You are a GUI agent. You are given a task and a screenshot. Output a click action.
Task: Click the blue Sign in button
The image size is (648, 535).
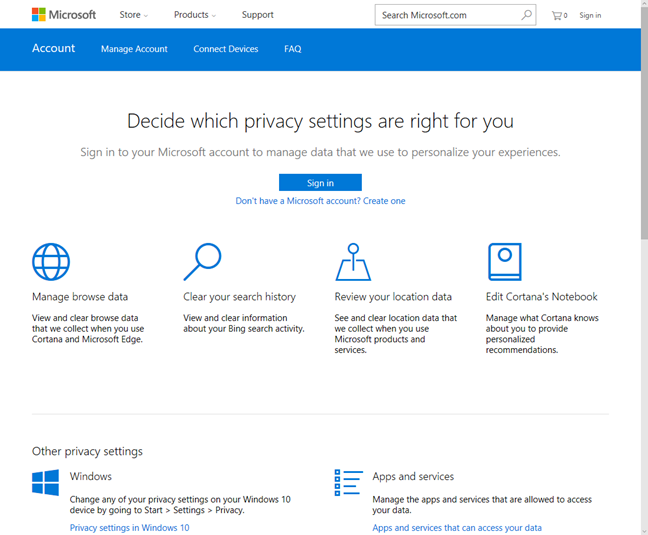click(x=320, y=183)
